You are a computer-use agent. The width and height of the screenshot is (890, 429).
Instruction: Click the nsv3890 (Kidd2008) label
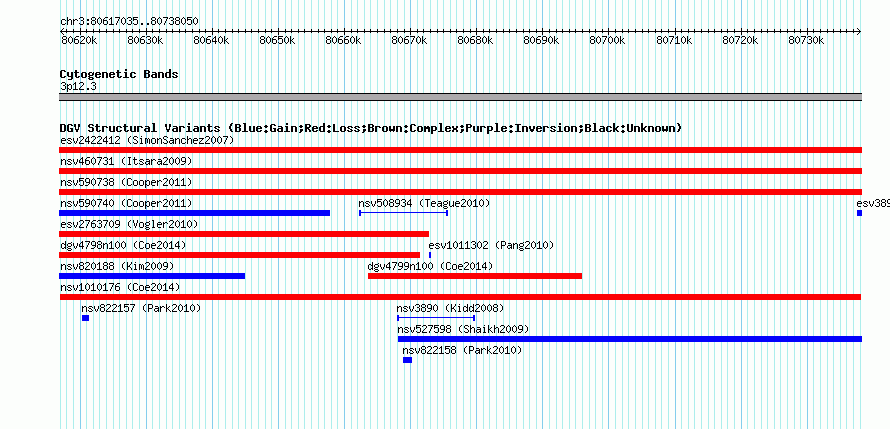click(x=450, y=308)
